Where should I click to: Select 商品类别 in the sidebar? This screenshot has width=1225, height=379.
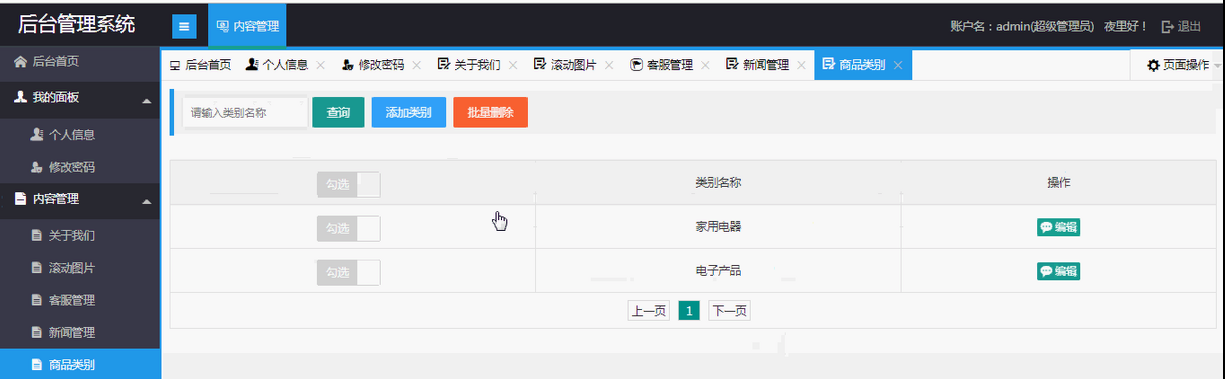(x=80, y=364)
